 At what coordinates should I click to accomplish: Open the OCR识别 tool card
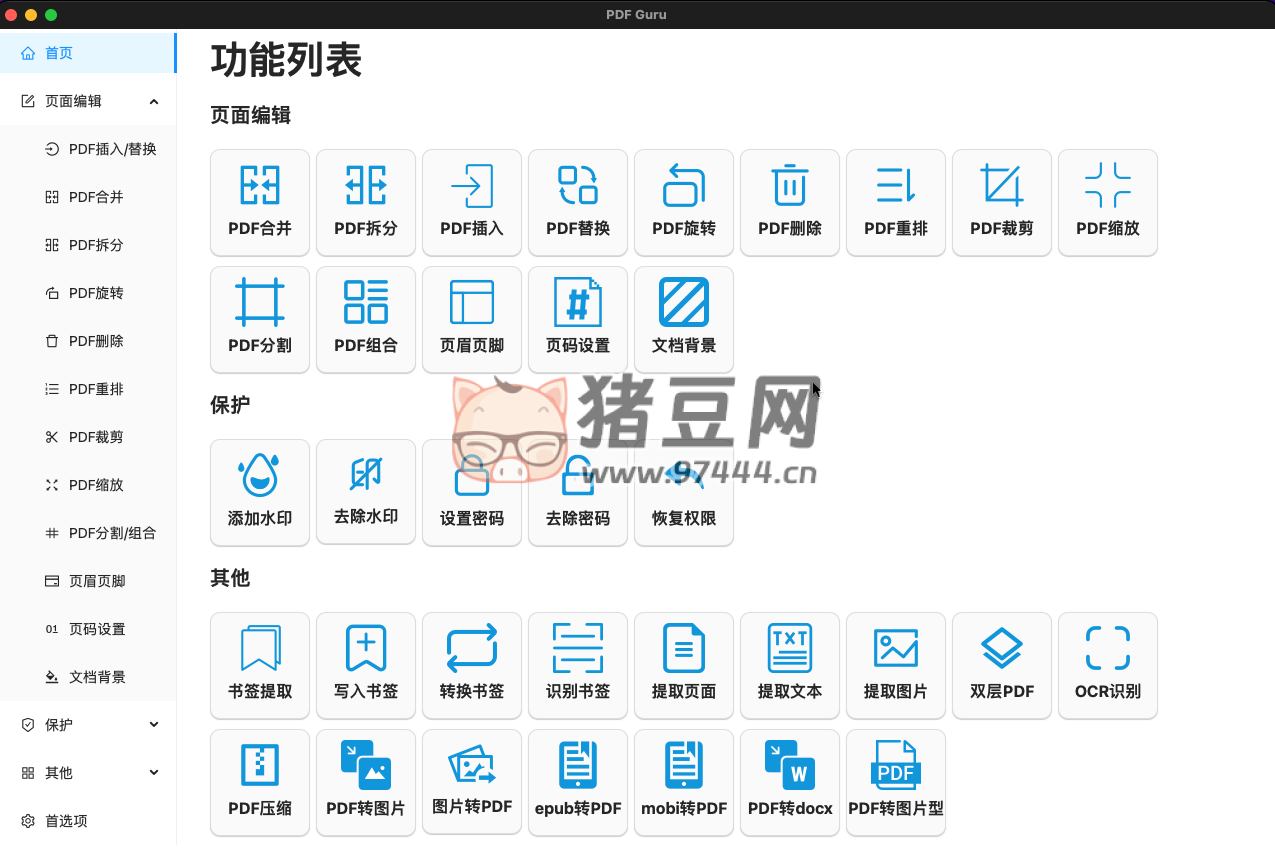1108,666
